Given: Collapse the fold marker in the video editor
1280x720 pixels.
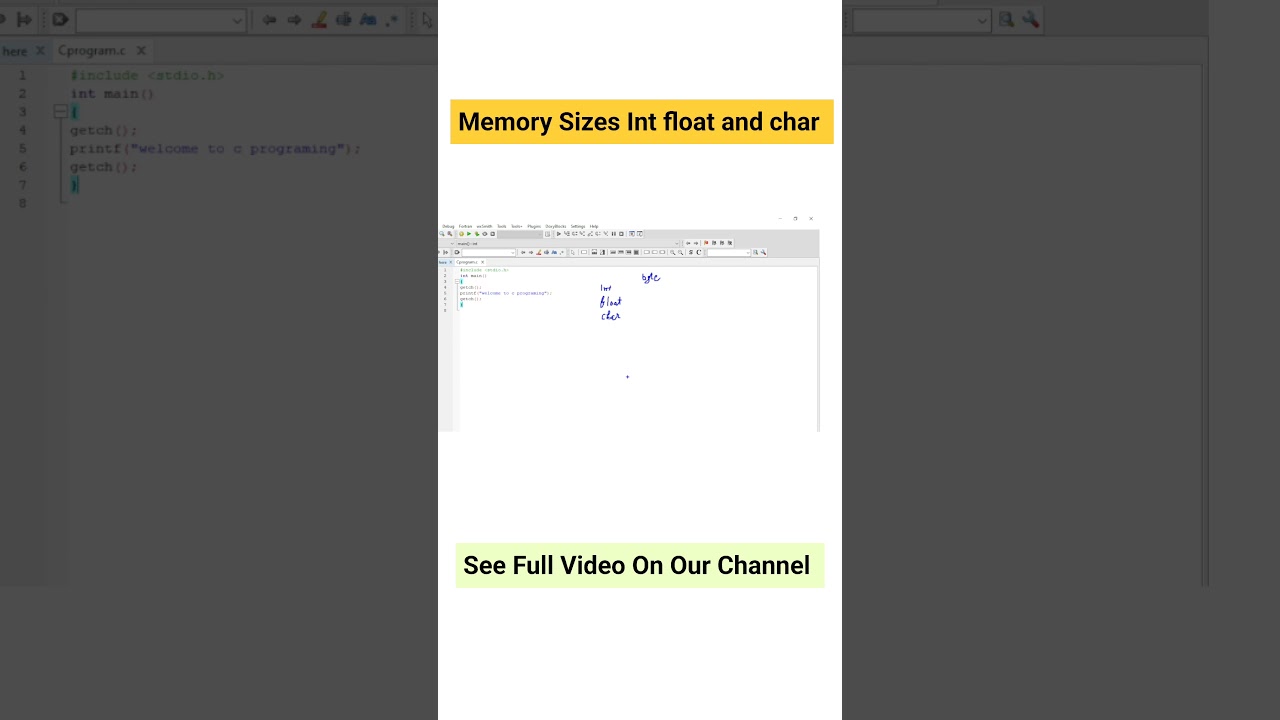Looking at the screenshot, I should tap(457, 281).
